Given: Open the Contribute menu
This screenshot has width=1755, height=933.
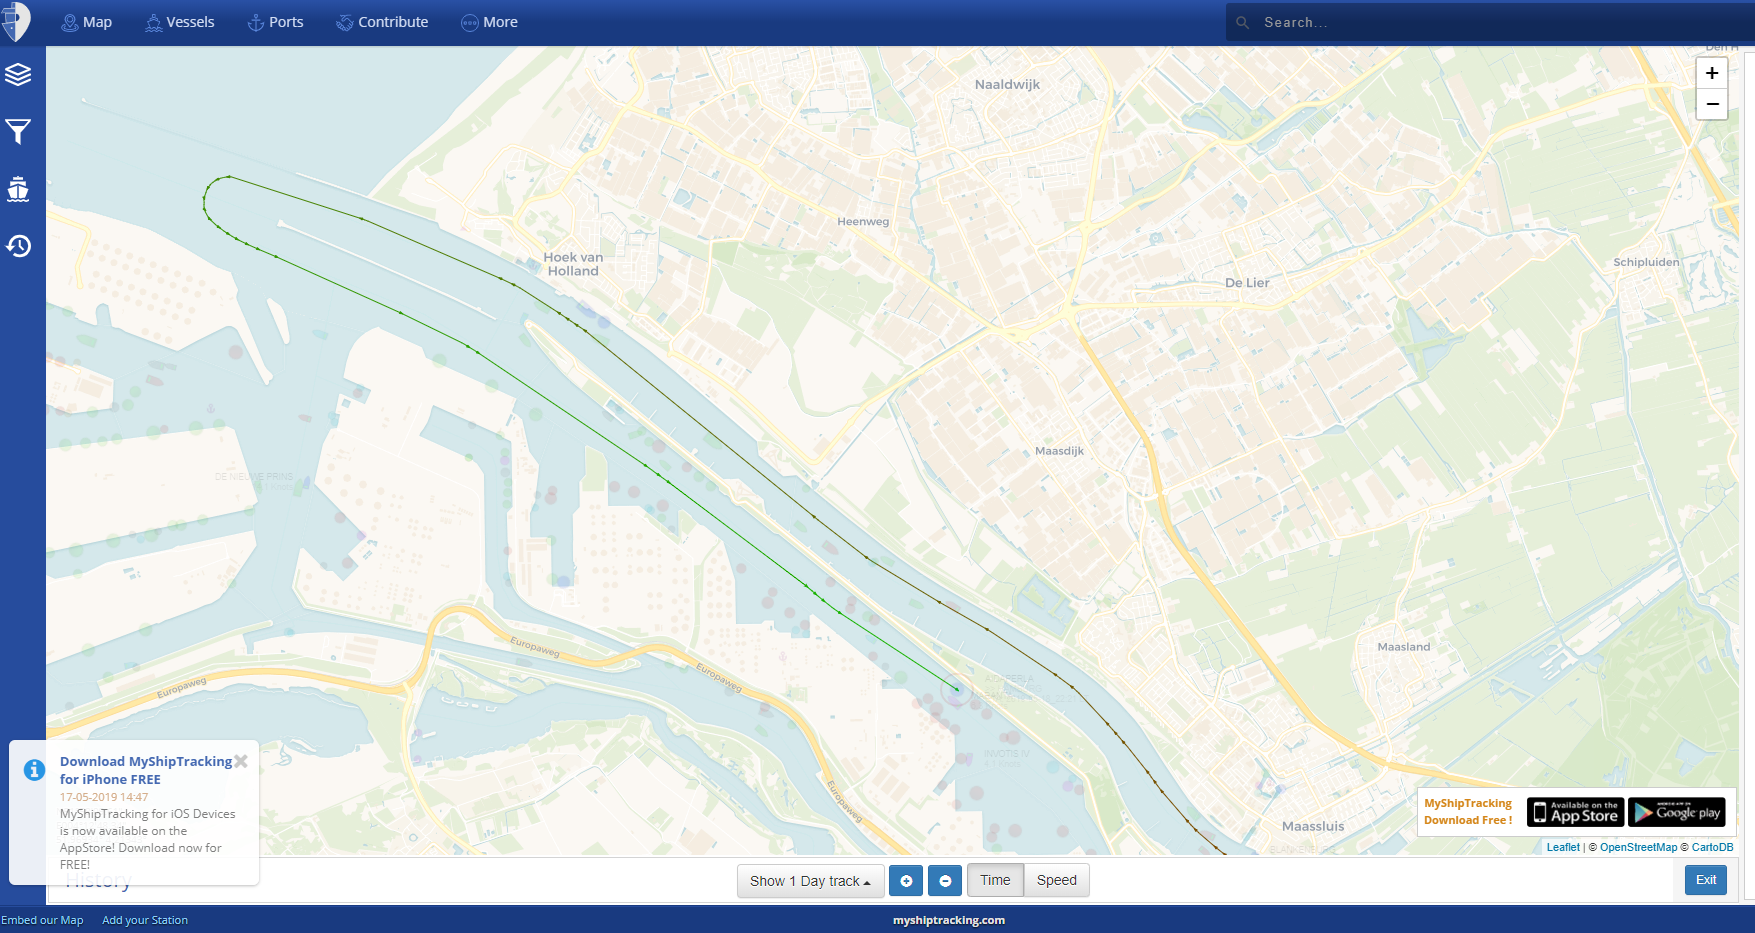Looking at the screenshot, I should coord(382,22).
